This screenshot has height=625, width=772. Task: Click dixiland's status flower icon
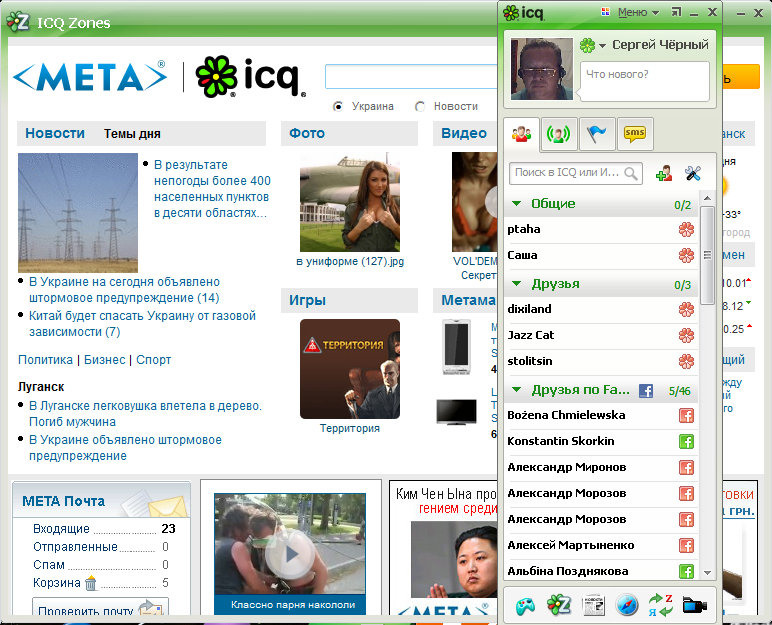(x=686, y=309)
